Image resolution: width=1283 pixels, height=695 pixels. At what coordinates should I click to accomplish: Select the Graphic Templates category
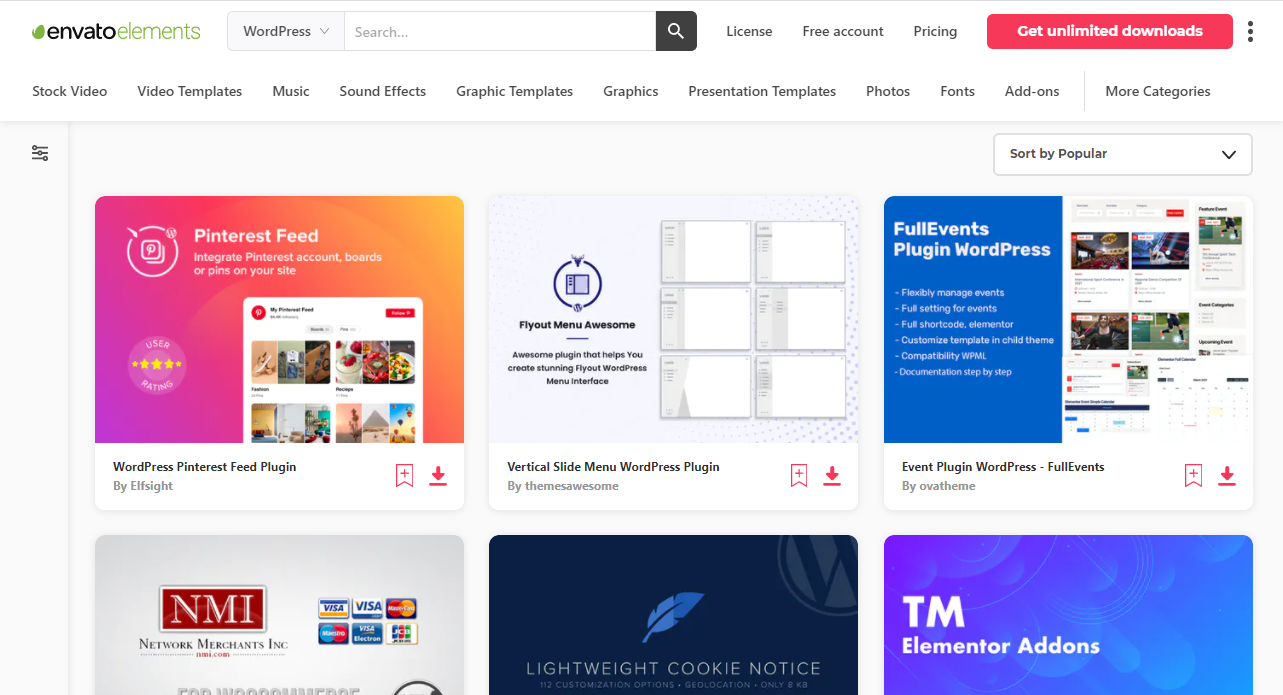pos(515,91)
